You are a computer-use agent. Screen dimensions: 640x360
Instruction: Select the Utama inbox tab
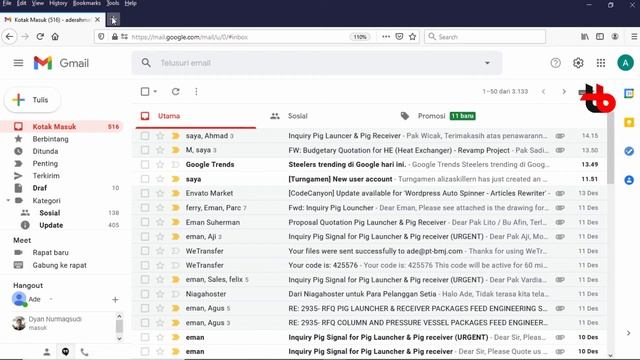click(x=196, y=116)
